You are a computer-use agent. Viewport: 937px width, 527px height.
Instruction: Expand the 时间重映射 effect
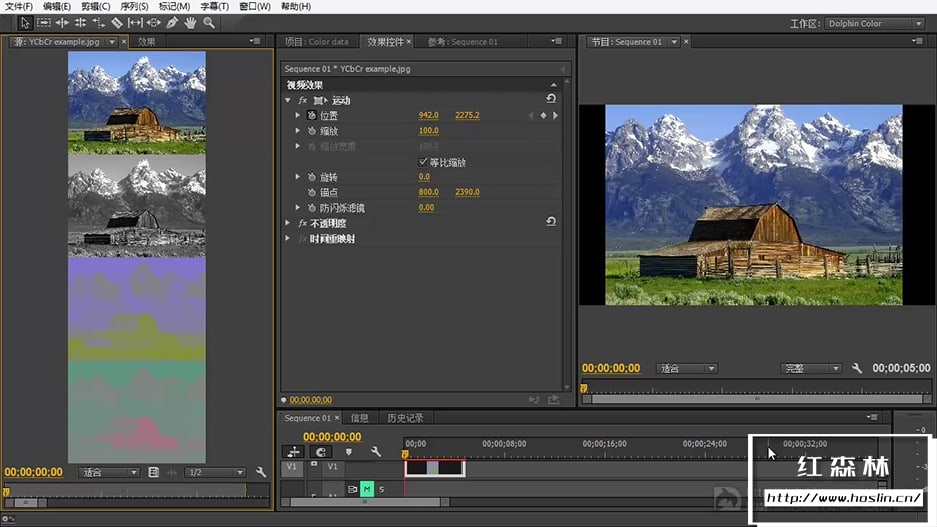tap(288, 238)
